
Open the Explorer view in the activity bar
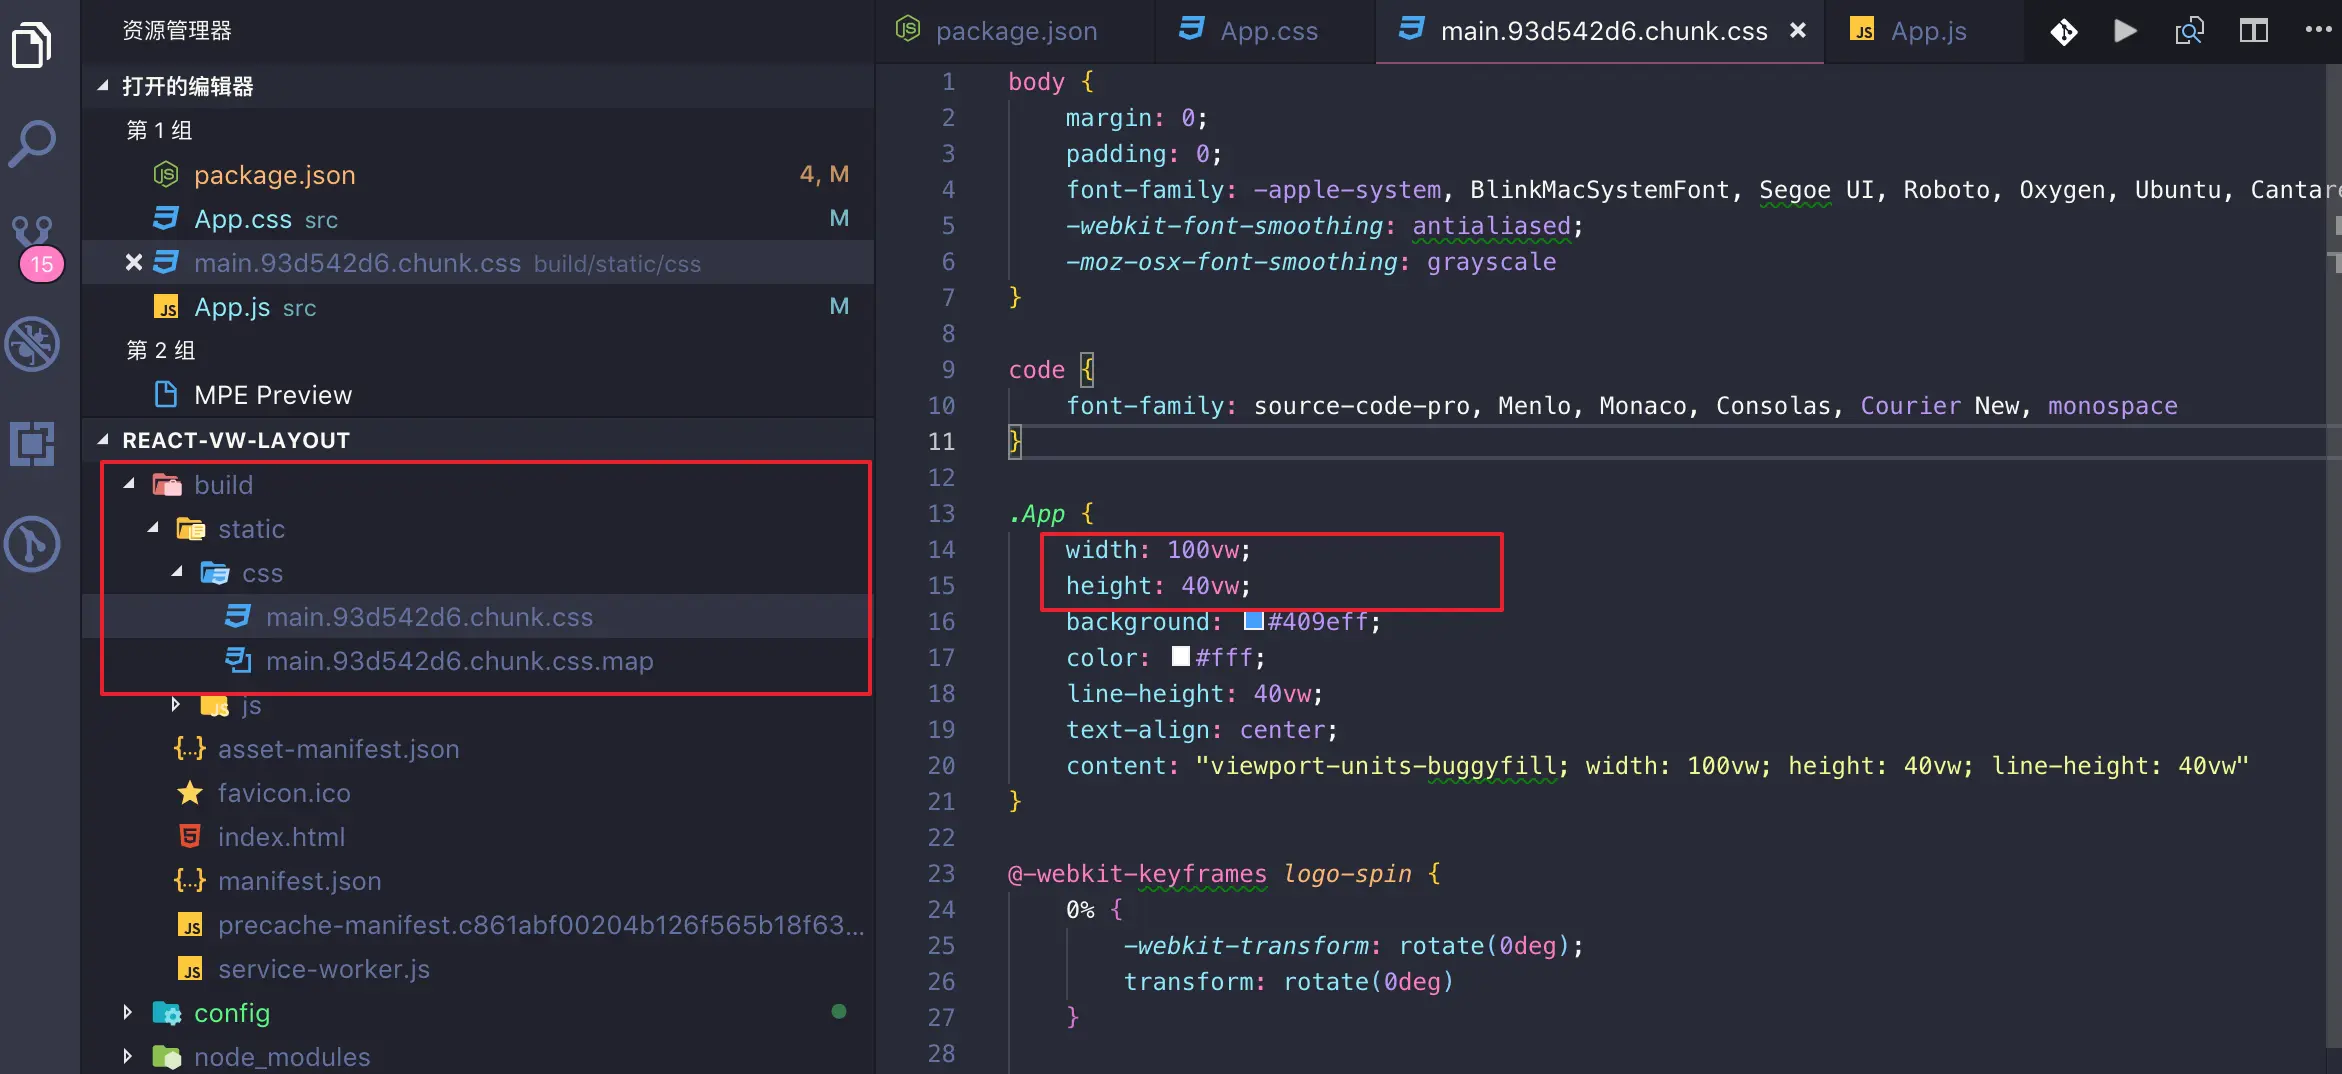click(32, 45)
